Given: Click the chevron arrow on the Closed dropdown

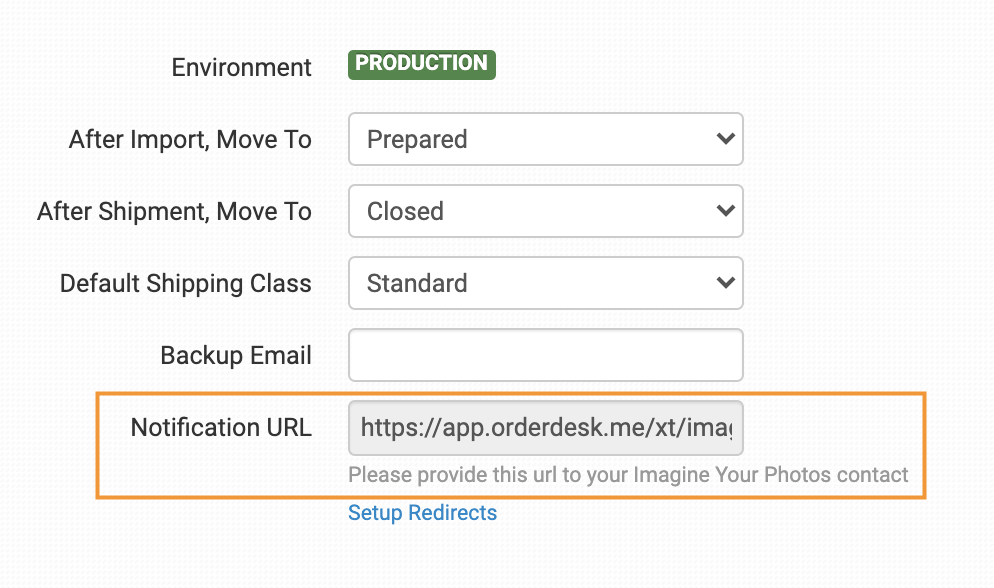Looking at the screenshot, I should click(x=726, y=211).
